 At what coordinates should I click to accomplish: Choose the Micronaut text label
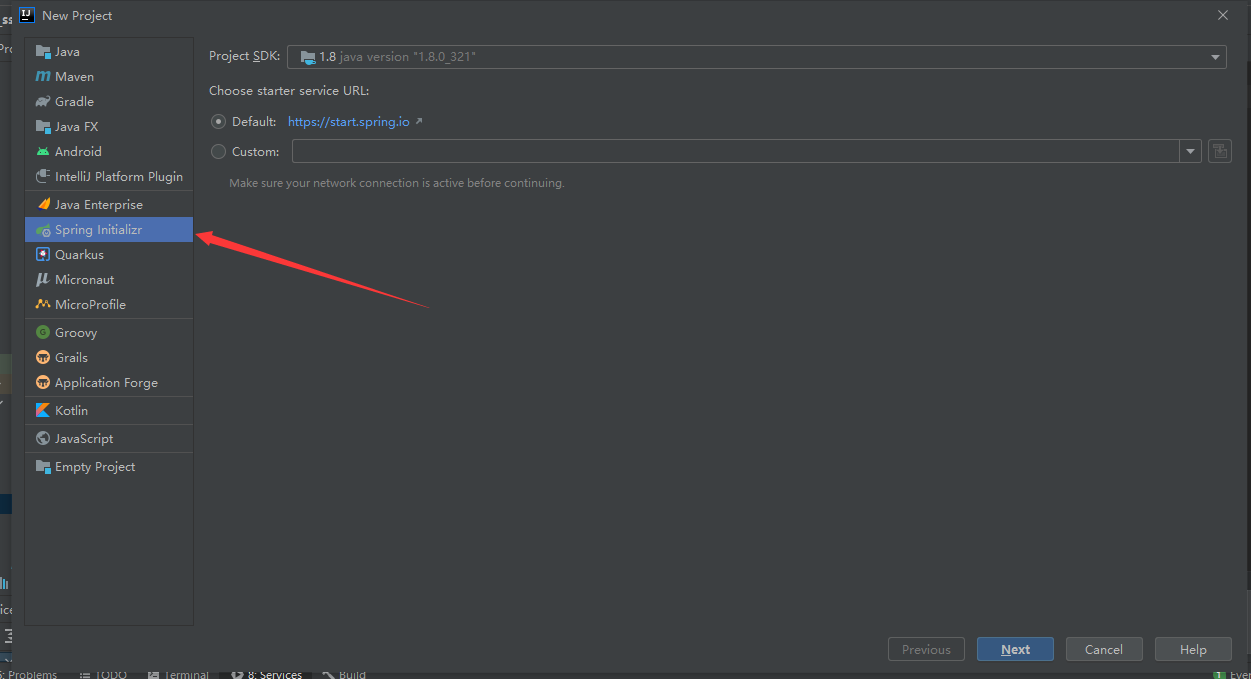coord(85,280)
